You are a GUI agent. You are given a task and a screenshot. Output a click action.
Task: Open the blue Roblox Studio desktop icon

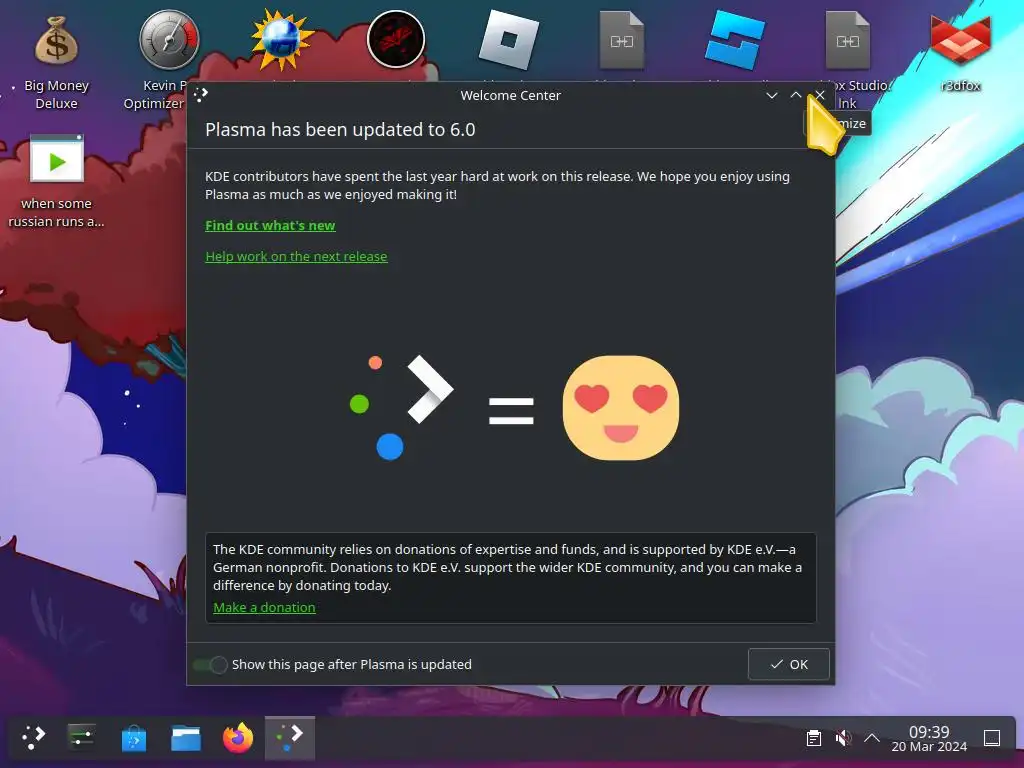tap(735, 40)
